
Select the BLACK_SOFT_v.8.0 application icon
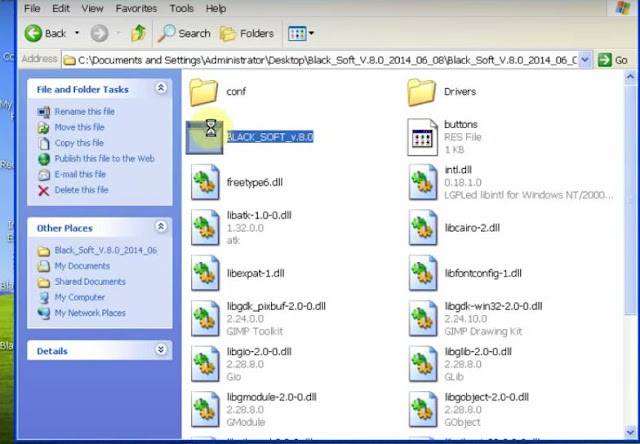204,137
